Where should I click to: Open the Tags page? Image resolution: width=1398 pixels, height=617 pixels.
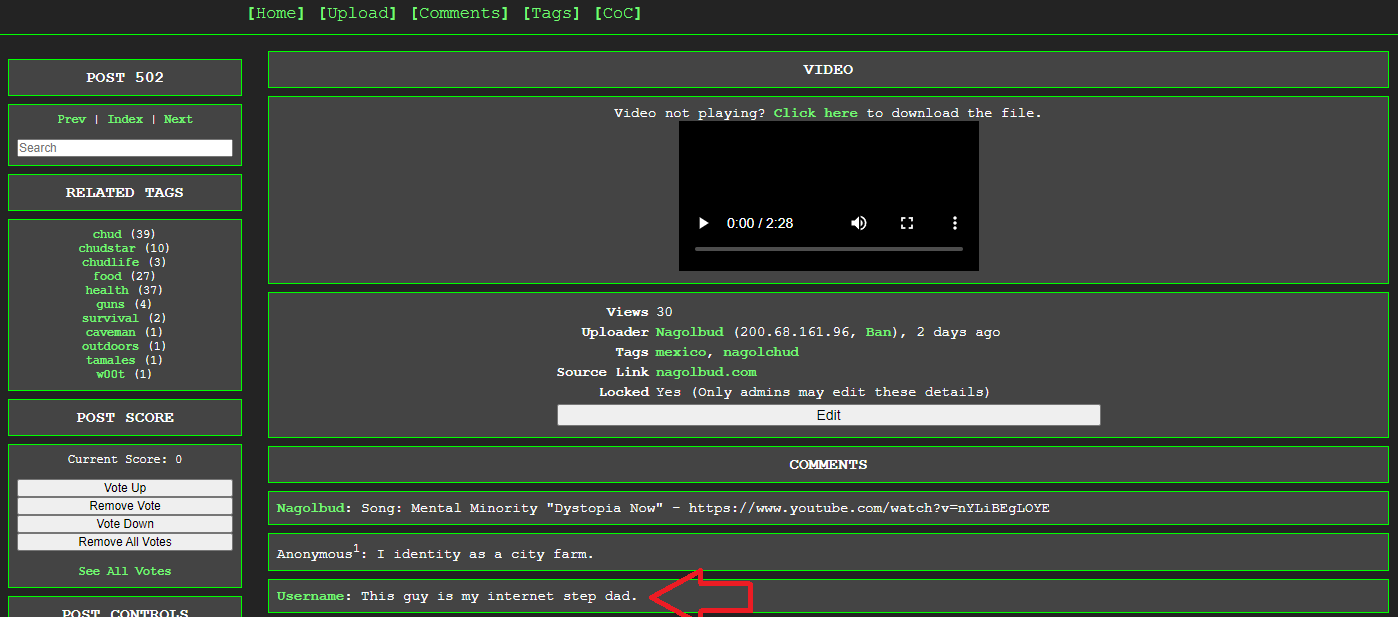click(551, 13)
